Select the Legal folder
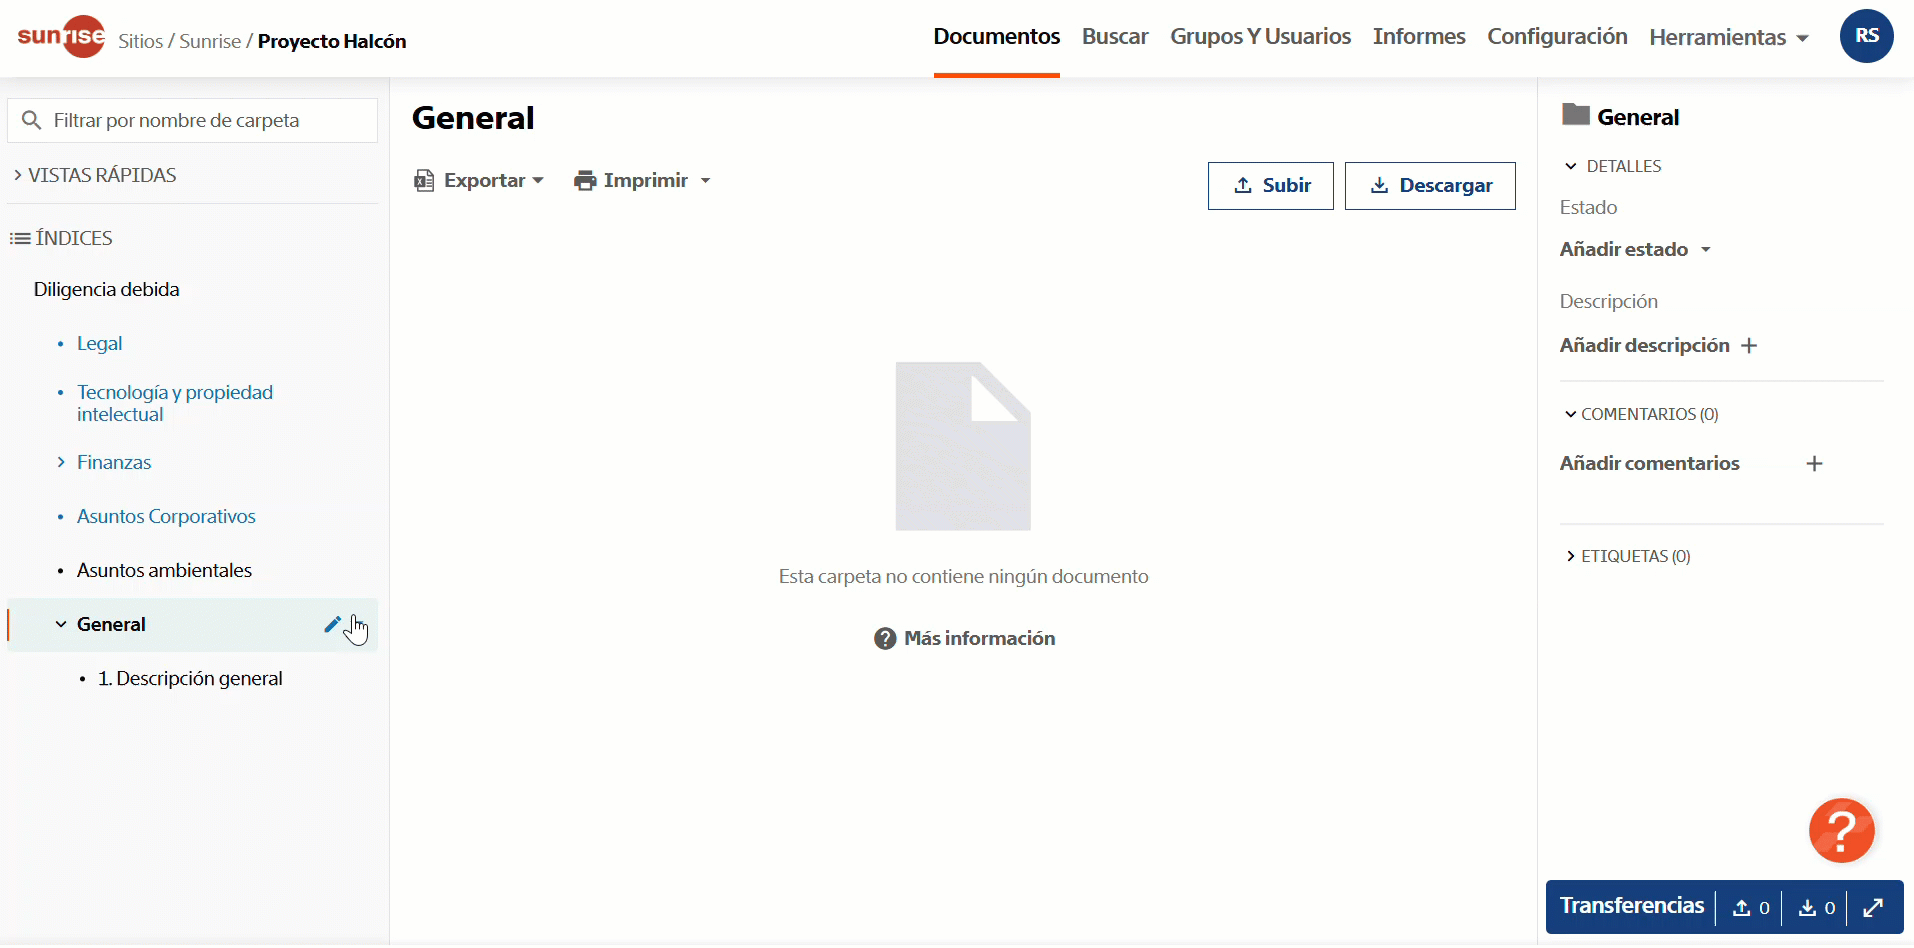Viewport: 1914px width, 948px height. coord(99,344)
